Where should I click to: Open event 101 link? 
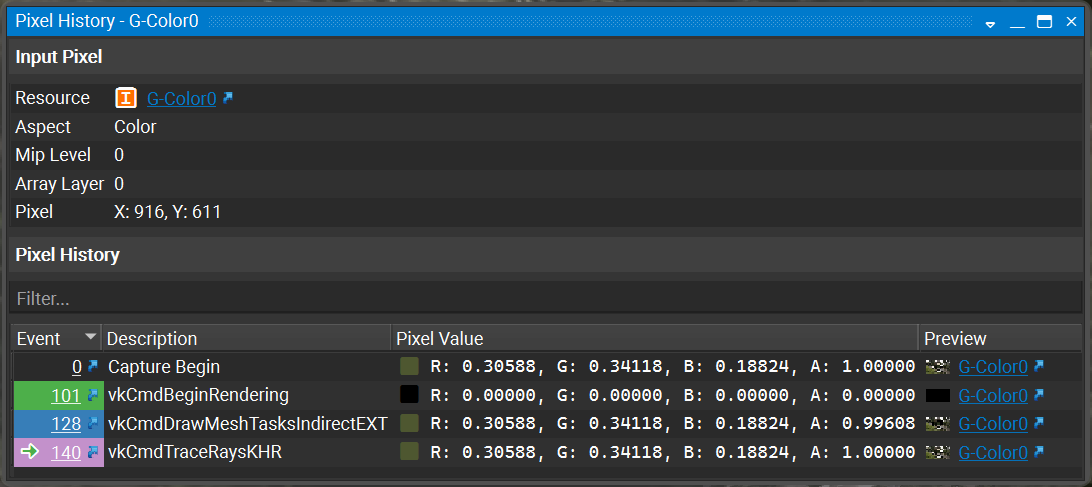point(66,396)
